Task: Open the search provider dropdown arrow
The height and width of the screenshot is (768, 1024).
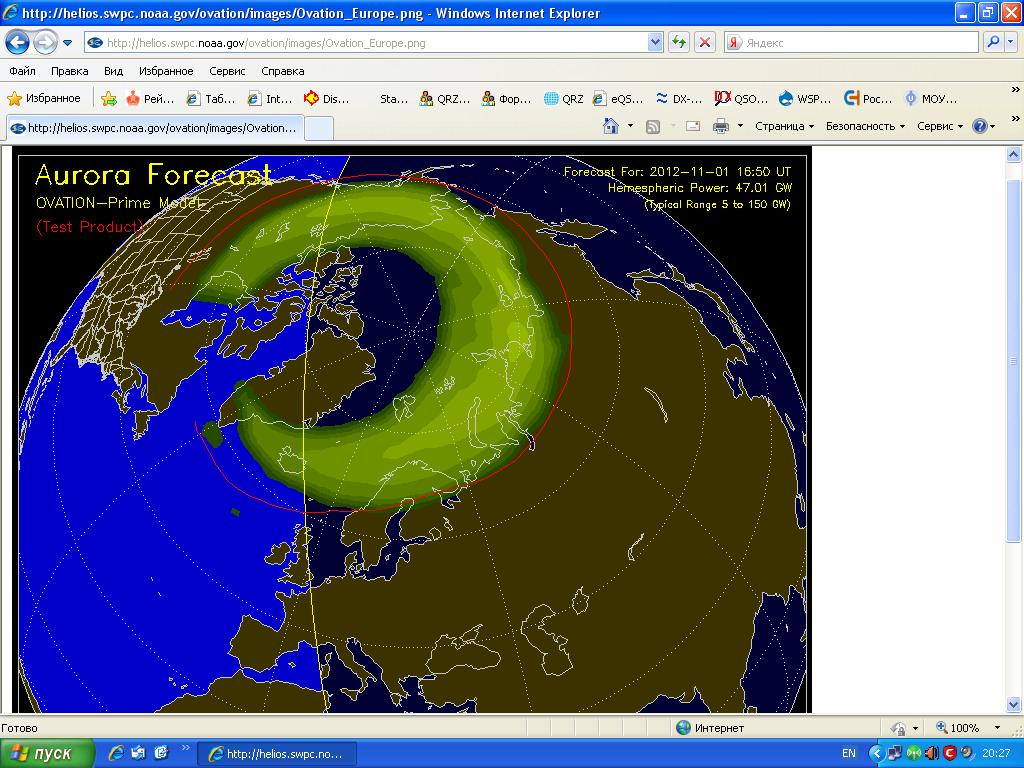Action: click(1010, 43)
